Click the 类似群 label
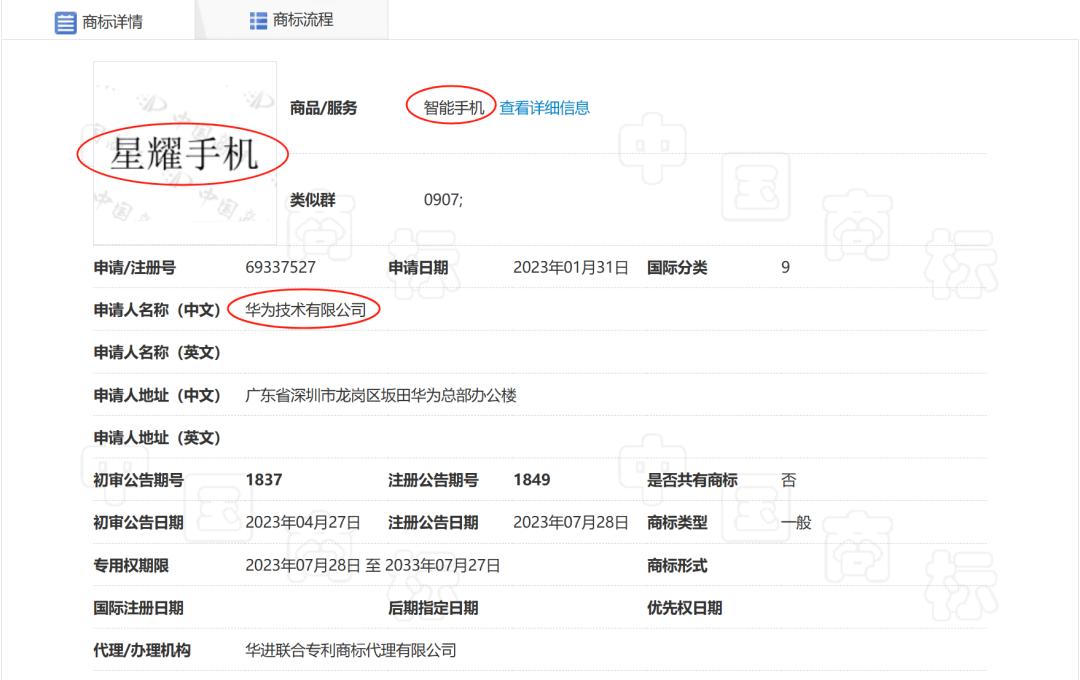The width and height of the screenshot is (1080, 680). (312, 200)
